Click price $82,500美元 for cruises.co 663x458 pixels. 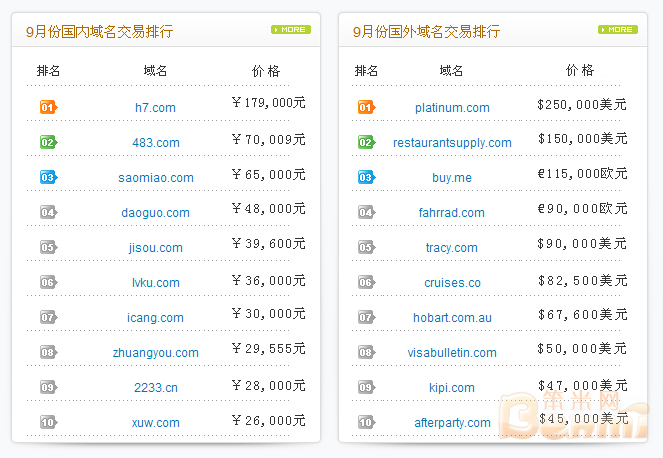pyautogui.click(x=583, y=280)
